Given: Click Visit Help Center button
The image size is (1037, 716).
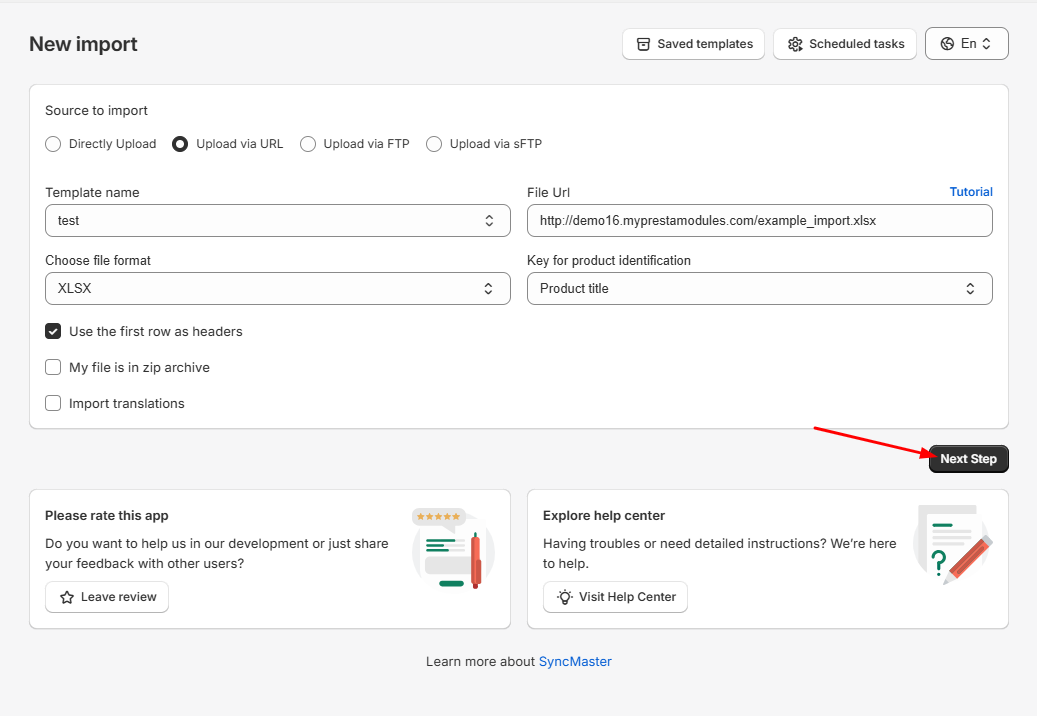Looking at the screenshot, I should click(615, 597).
